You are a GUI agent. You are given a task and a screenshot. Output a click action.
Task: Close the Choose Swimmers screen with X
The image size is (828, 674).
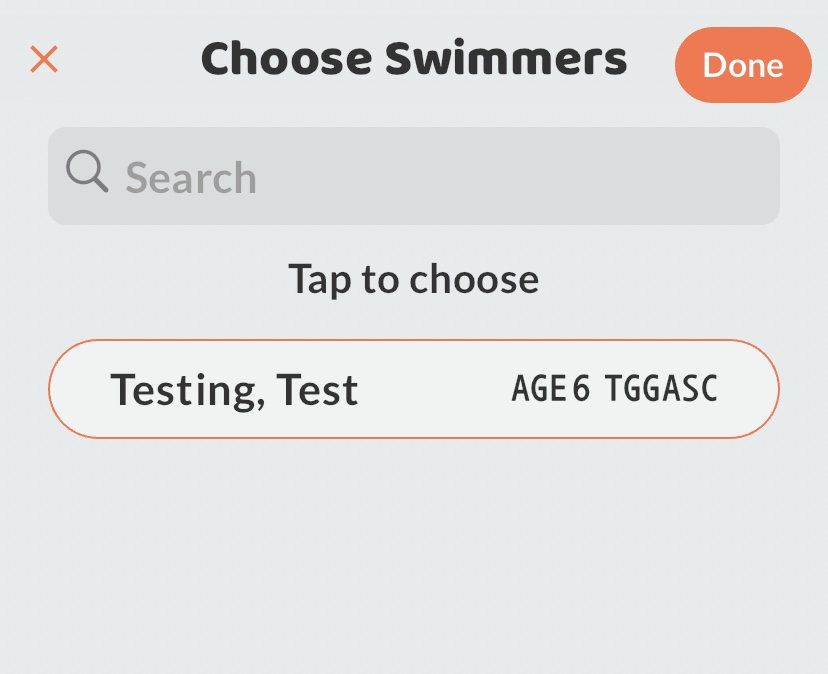click(44, 60)
